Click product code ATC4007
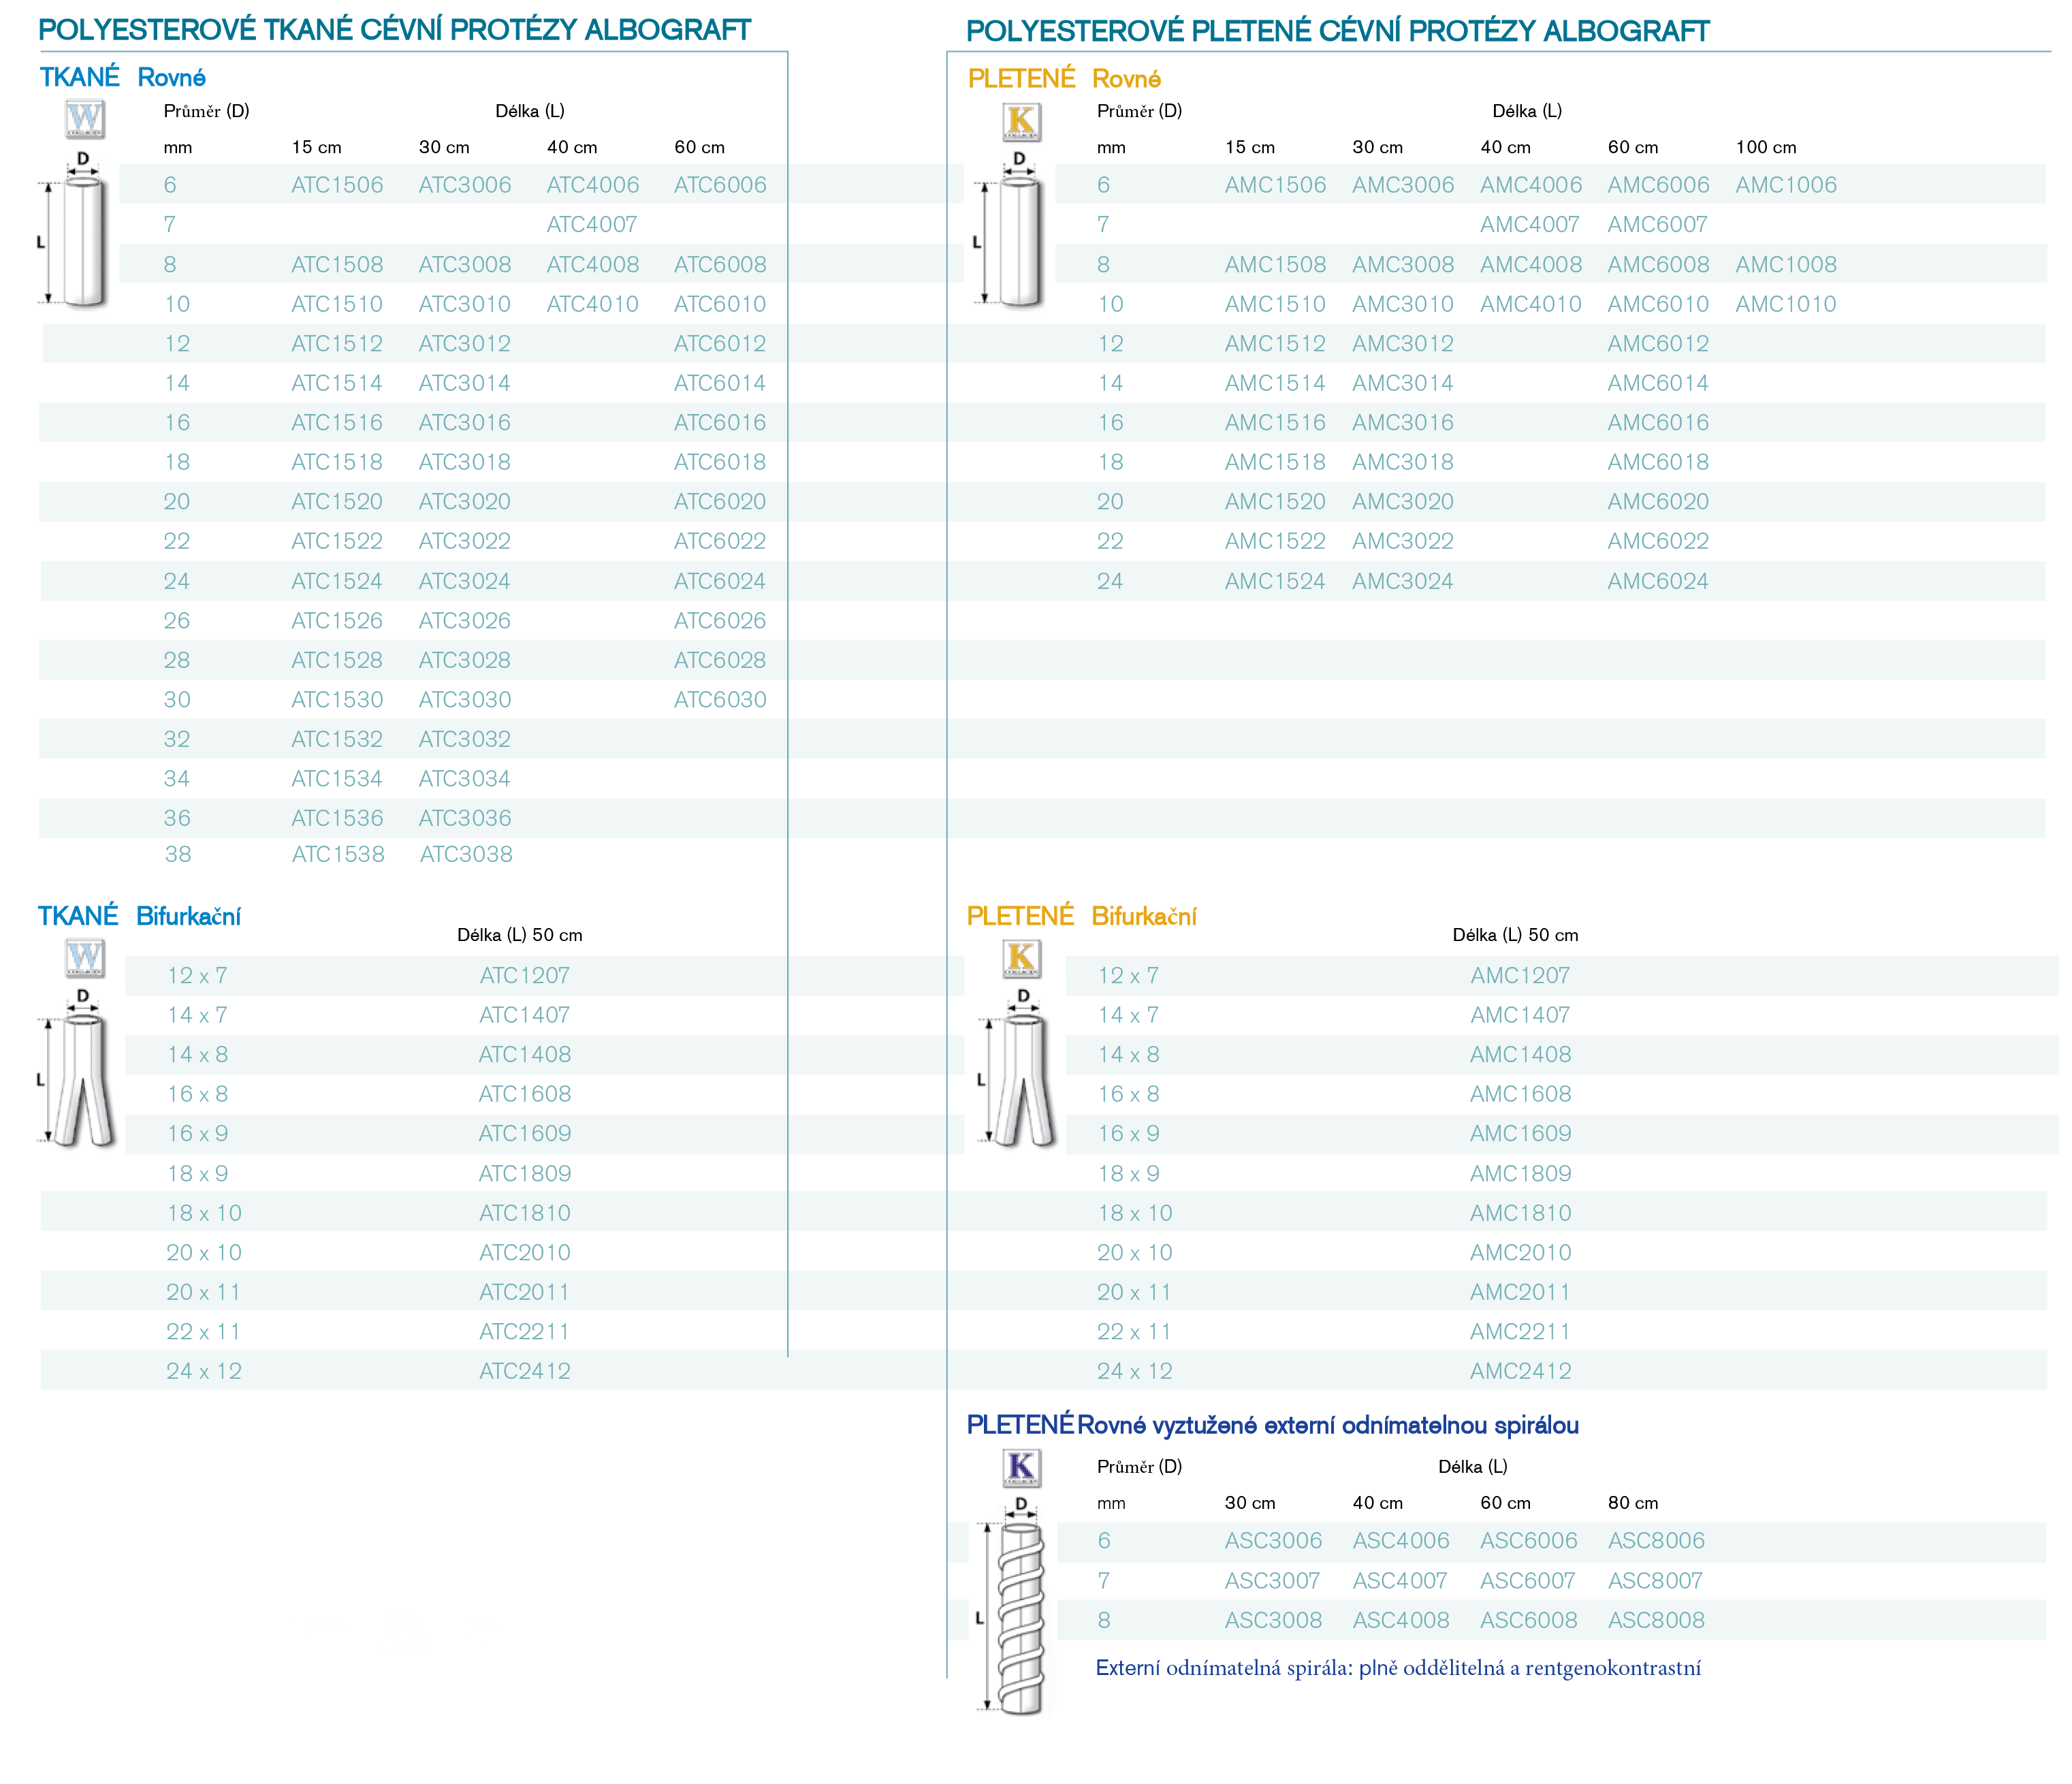This screenshot has width=2072, height=1784. point(592,224)
